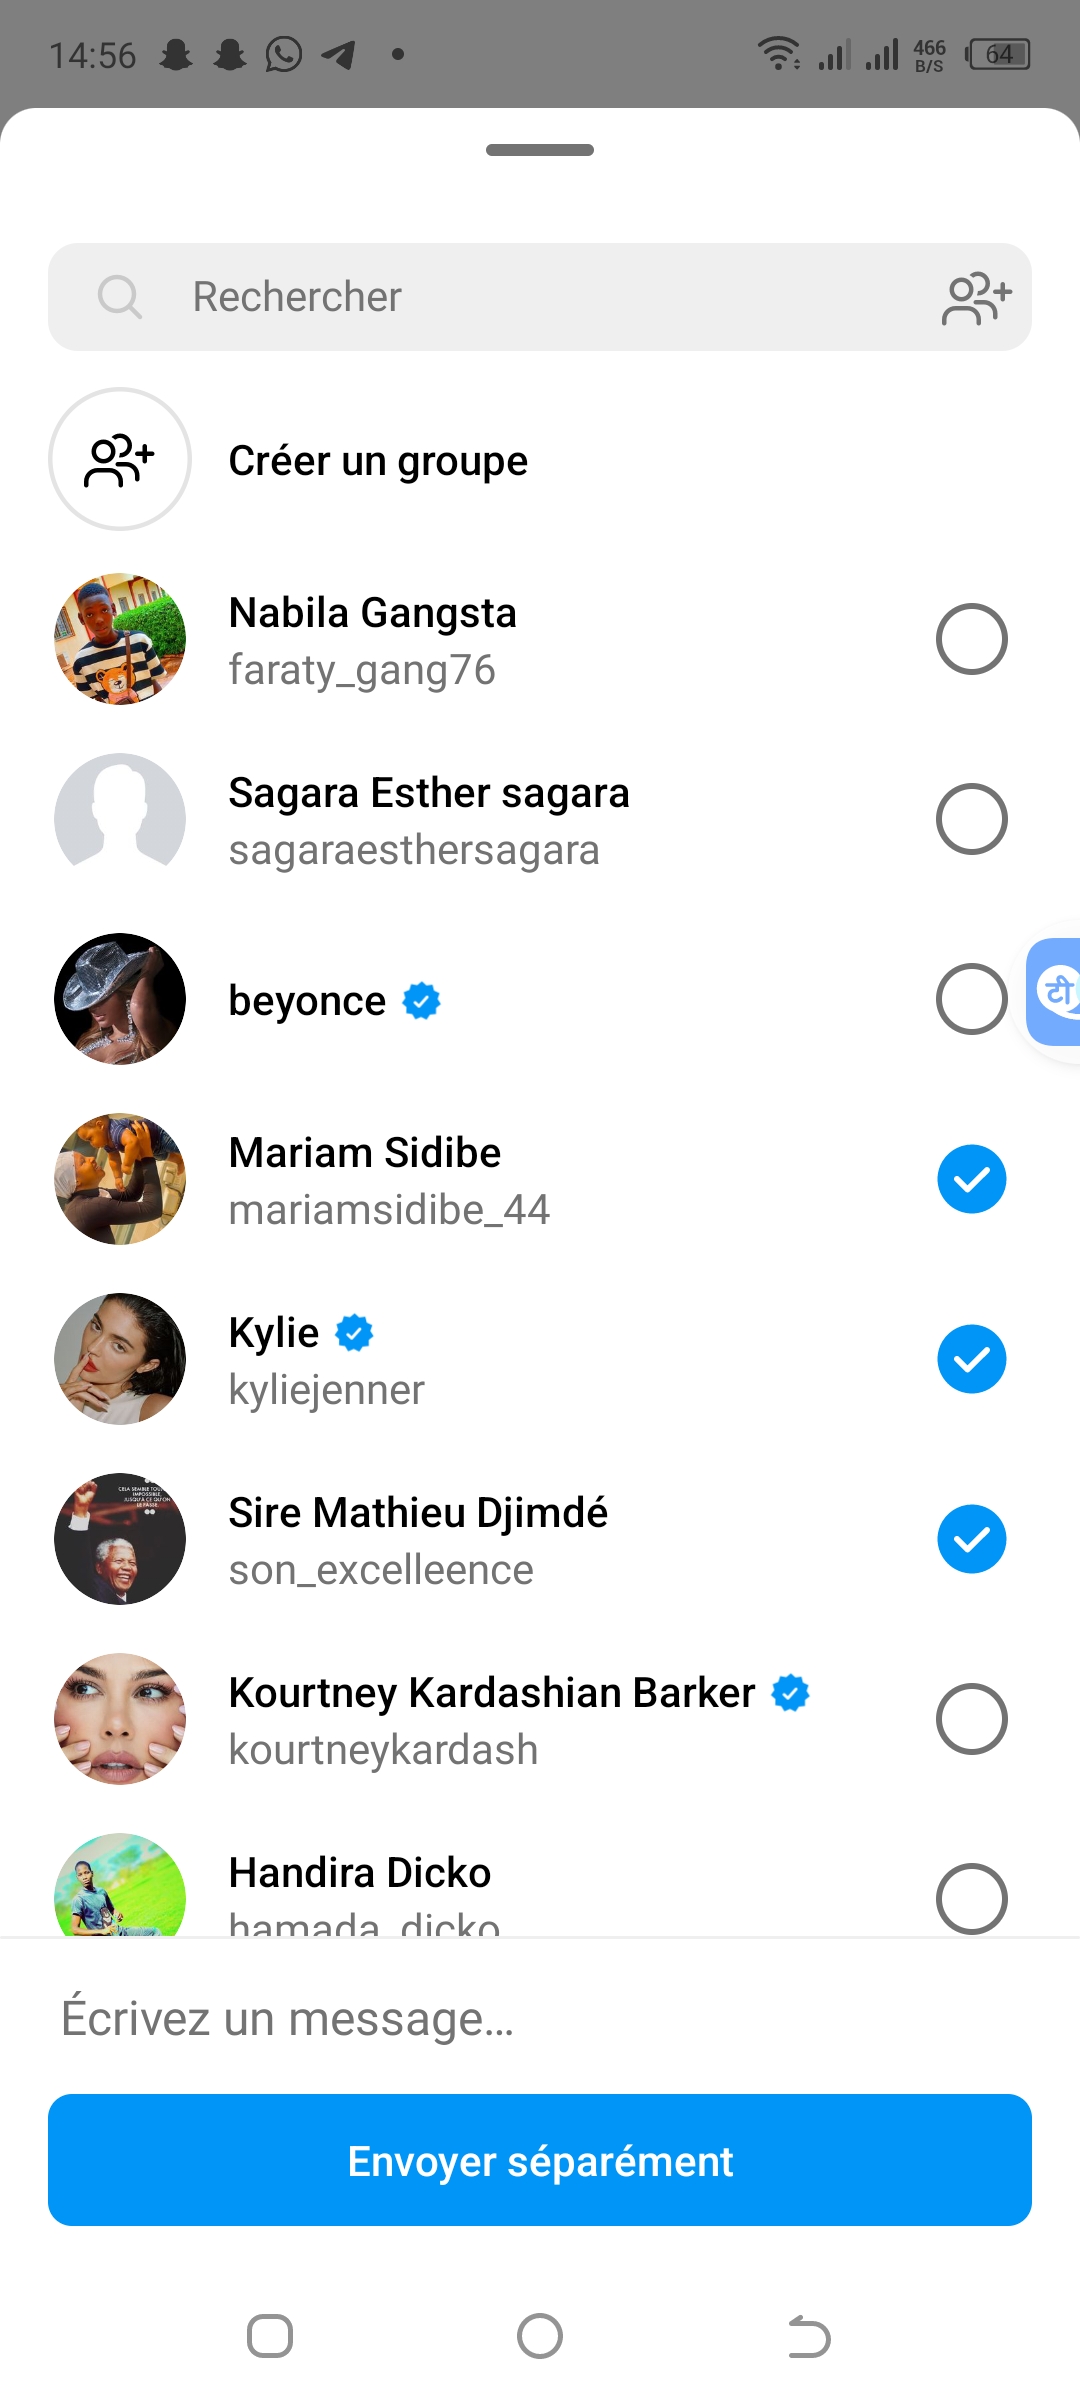Open the Android recent apps icon
This screenshot has width=1080, height=2408.
(270, 2337)
